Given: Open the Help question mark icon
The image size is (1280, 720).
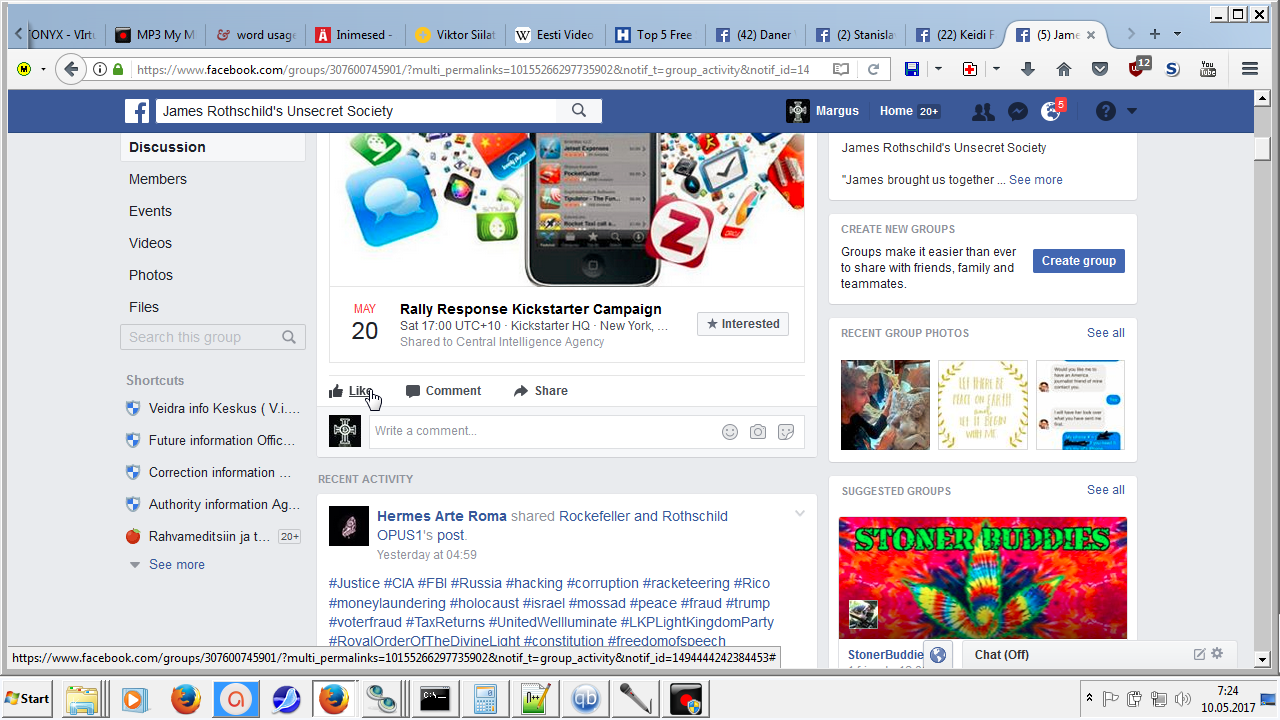Looking at the screenshot, I should click(1105, 112).
